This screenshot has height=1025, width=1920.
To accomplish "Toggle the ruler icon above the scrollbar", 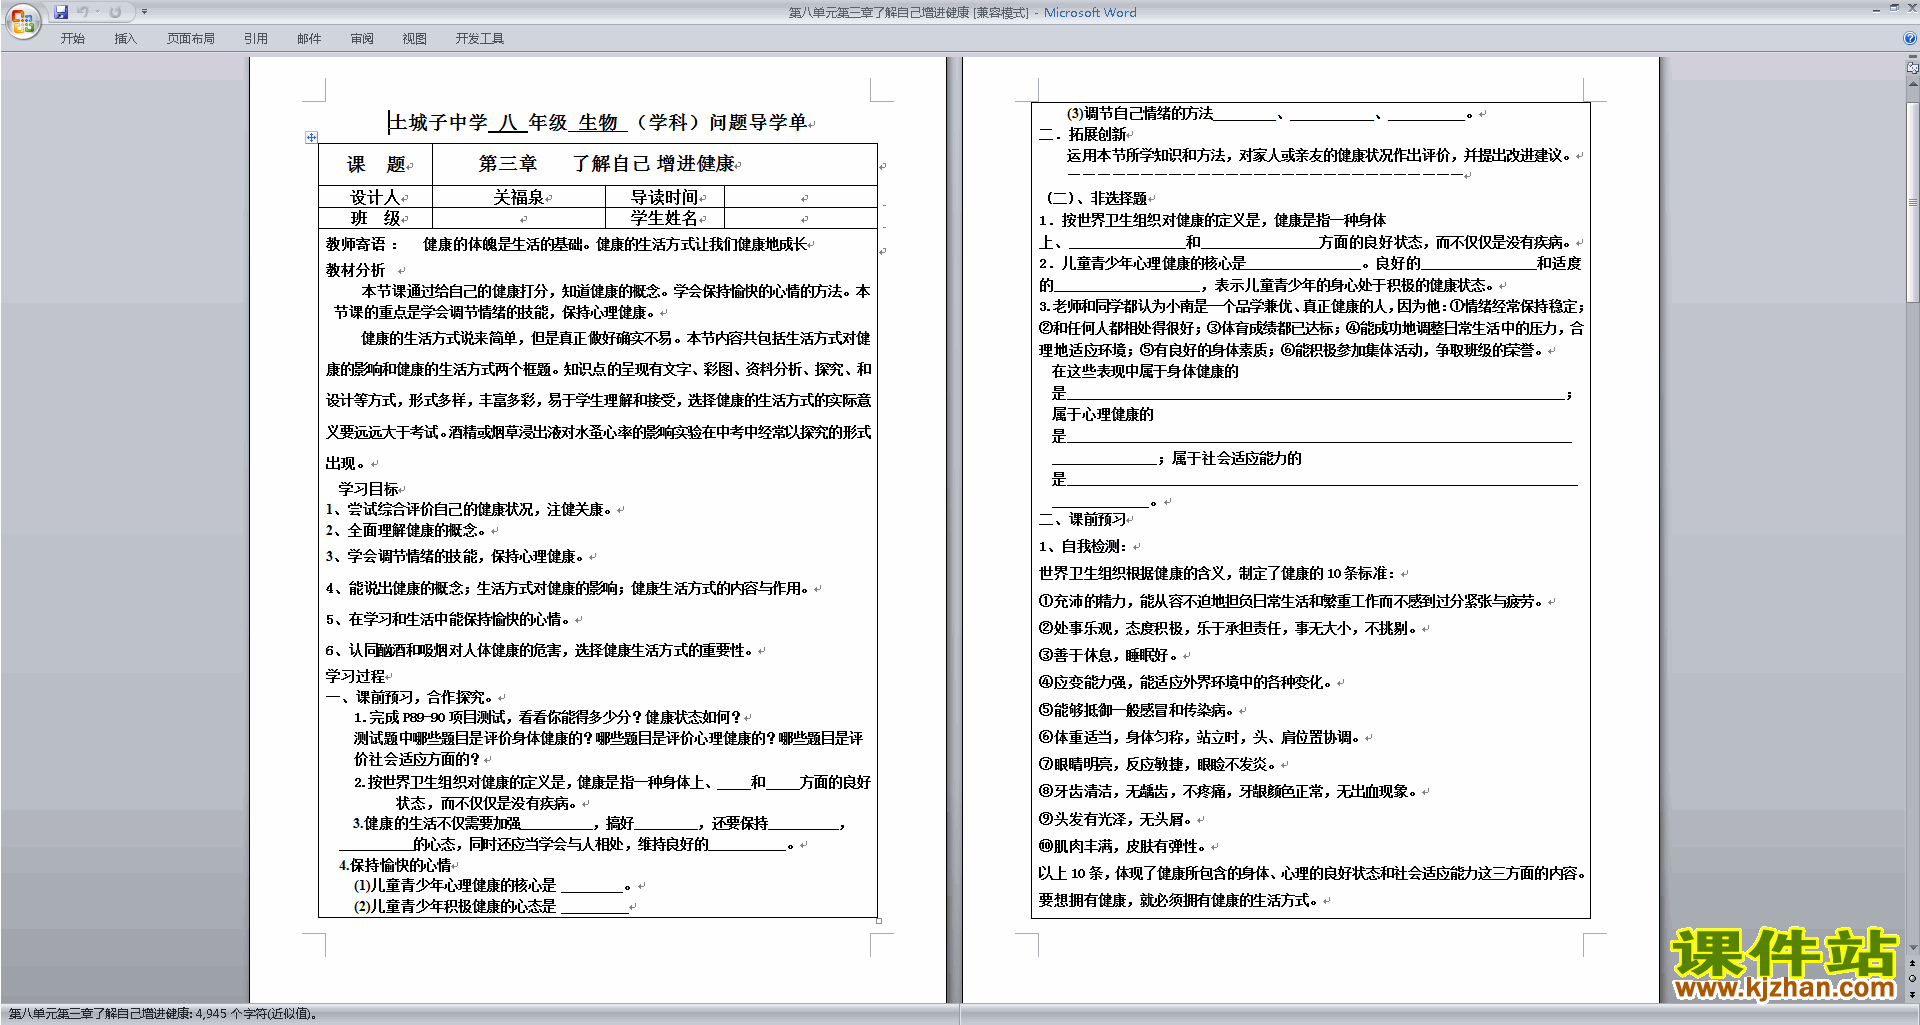I will [1913, 69].
